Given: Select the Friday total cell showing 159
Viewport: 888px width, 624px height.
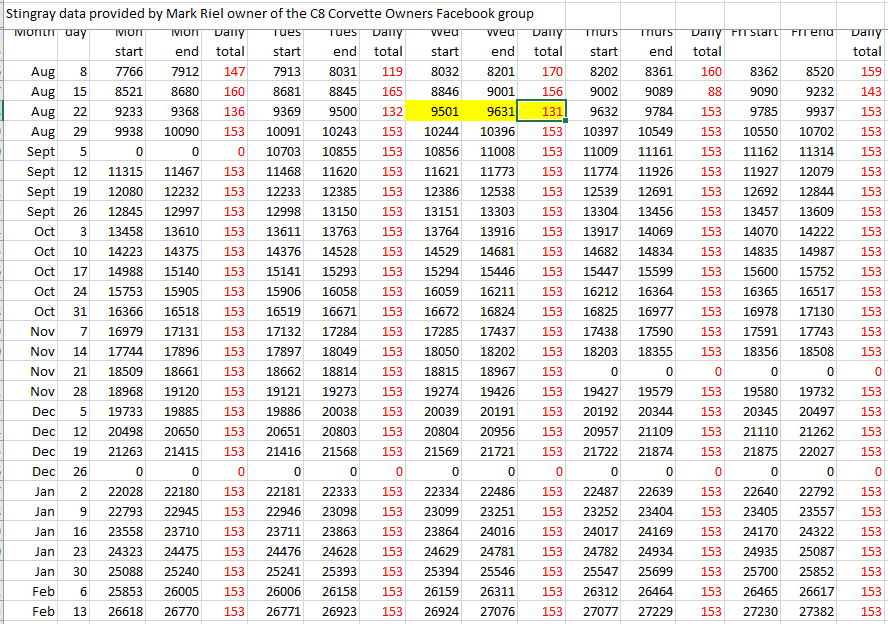Looking at the screenshot, I should click(871, 72).
